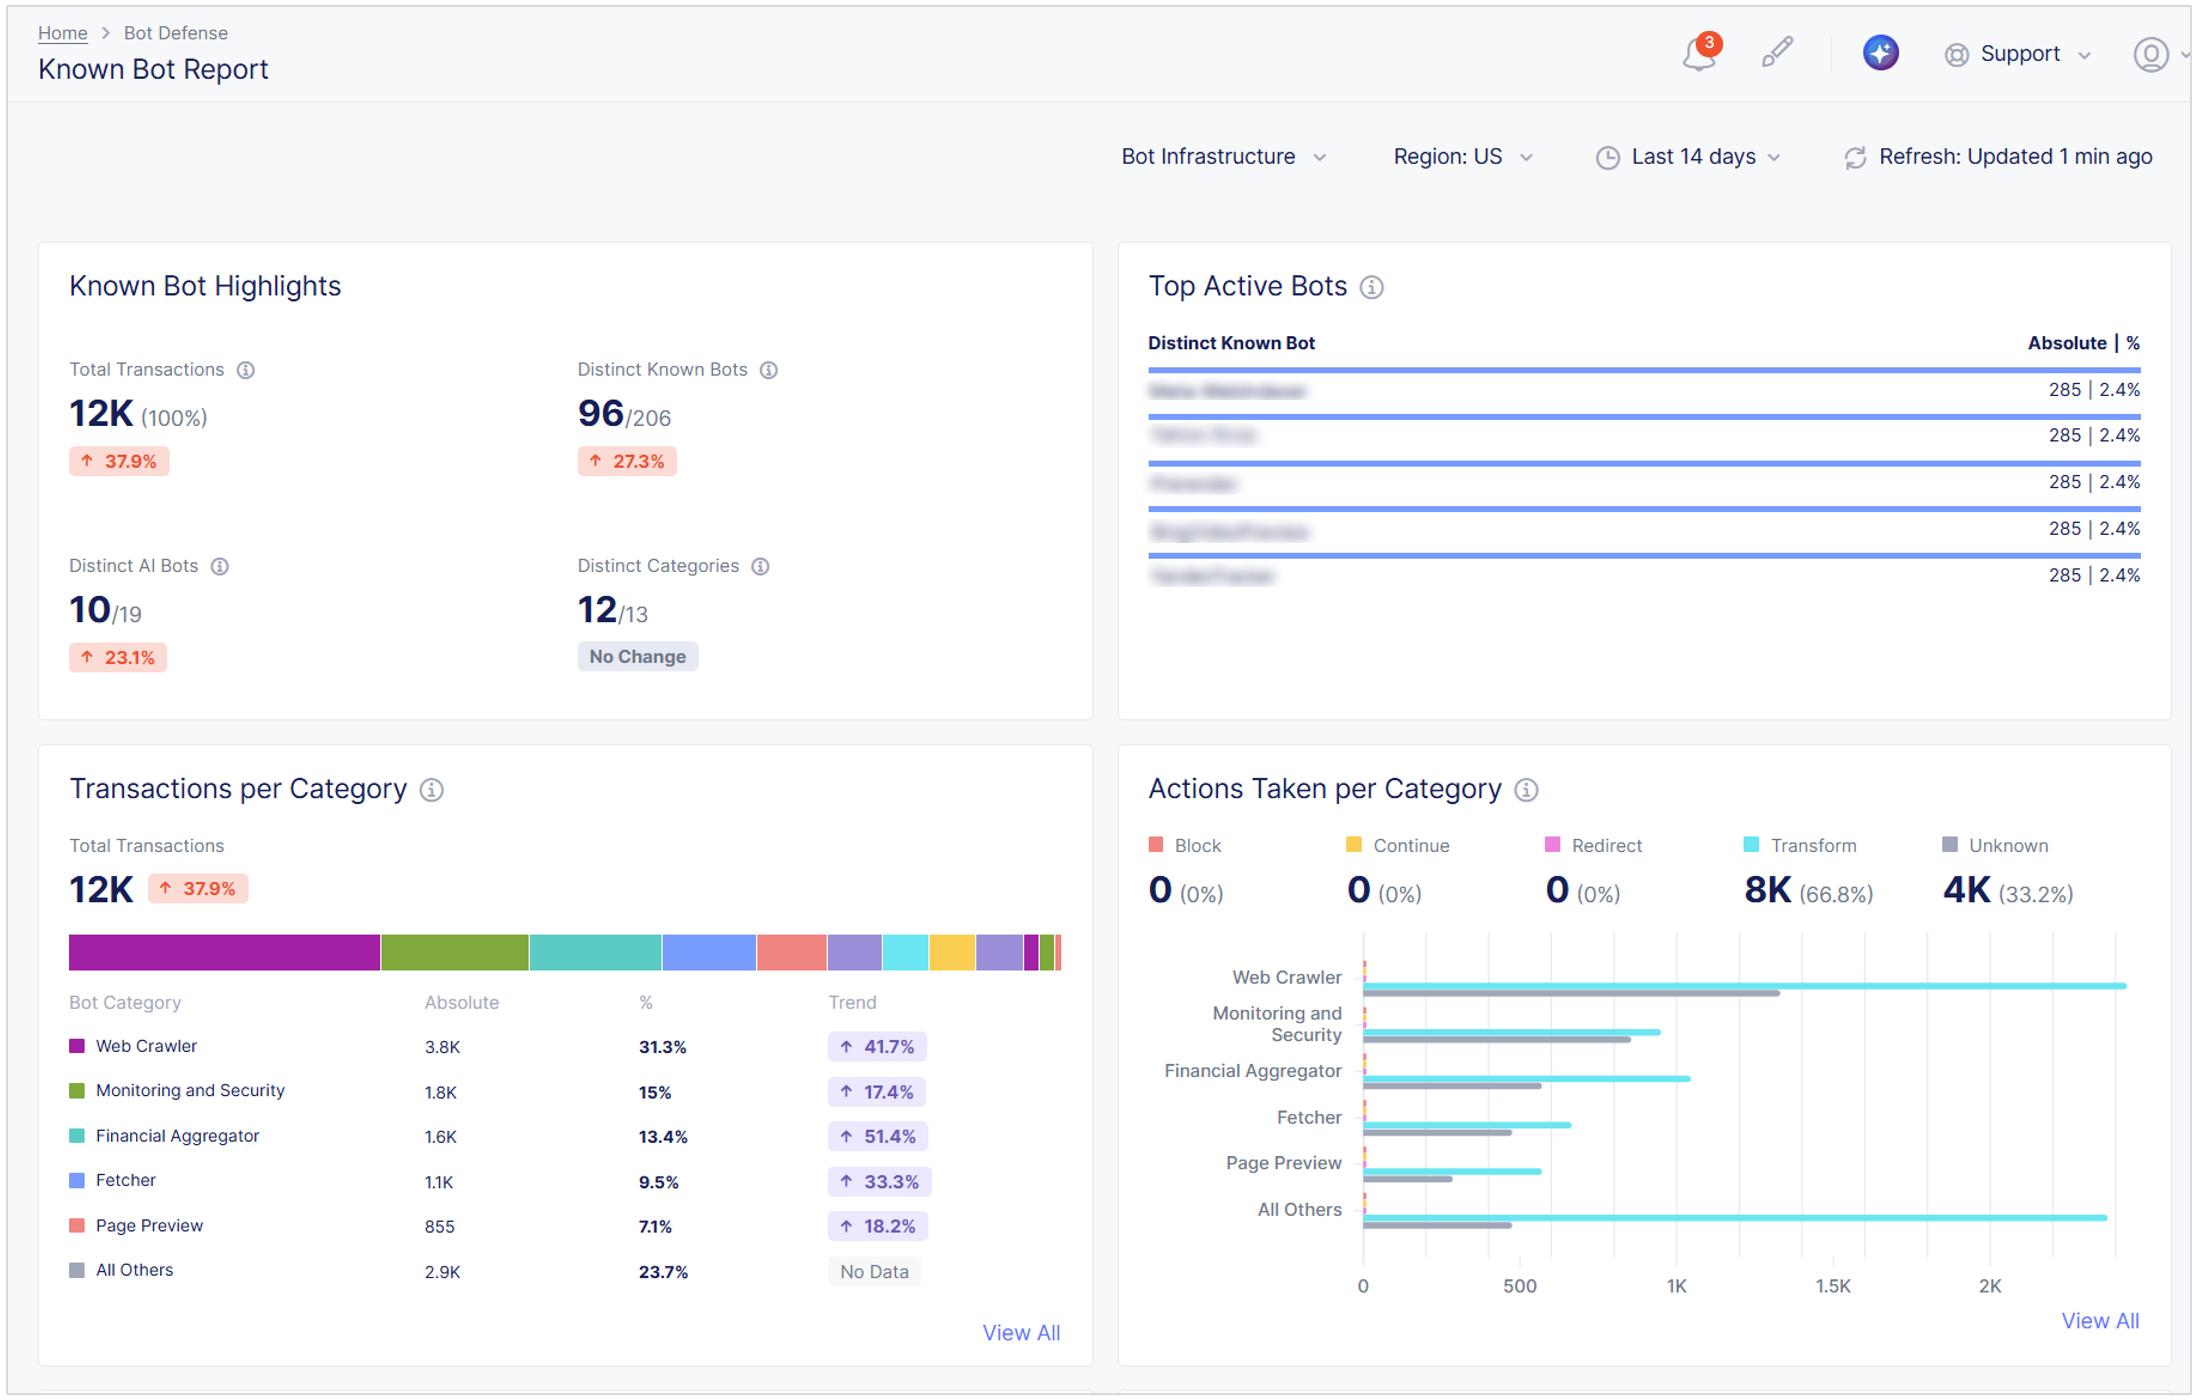2199x1400 pixels.
Task: Select the Financial Aggregator category row
Action: point(565,1137)
